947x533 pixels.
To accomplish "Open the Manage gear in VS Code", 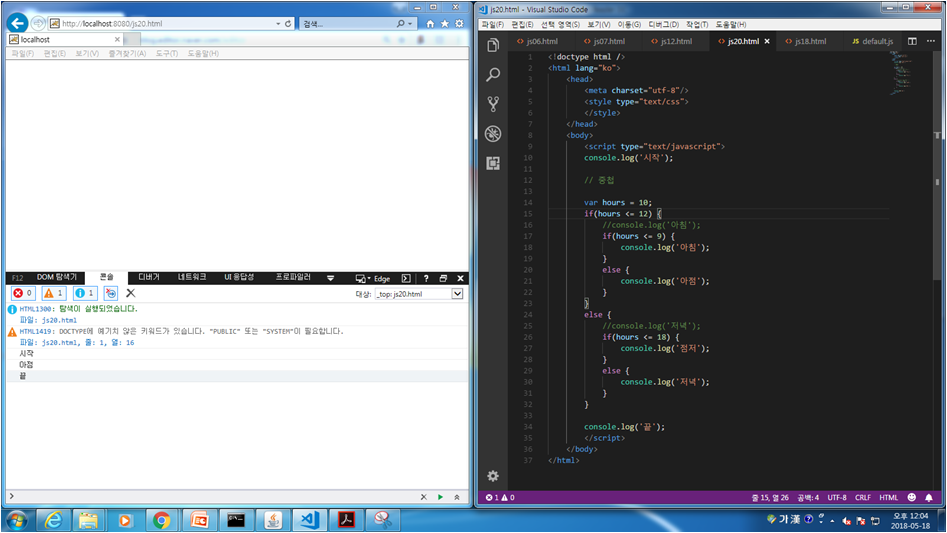I will (493, 476).
